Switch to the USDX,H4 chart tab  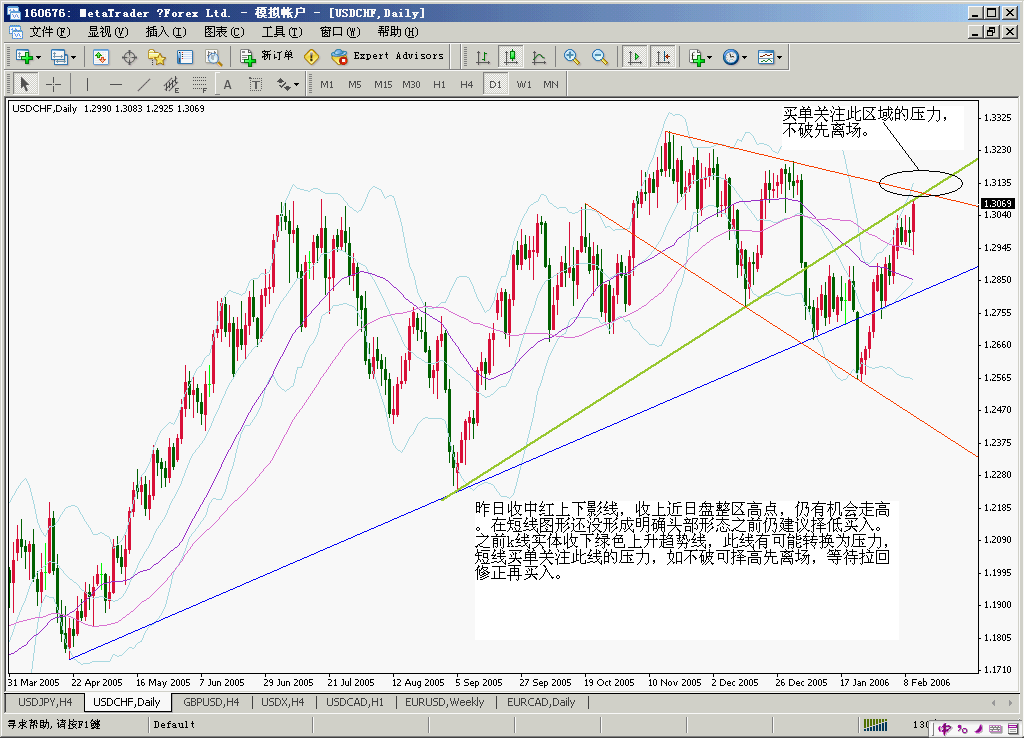click(283, 702)
